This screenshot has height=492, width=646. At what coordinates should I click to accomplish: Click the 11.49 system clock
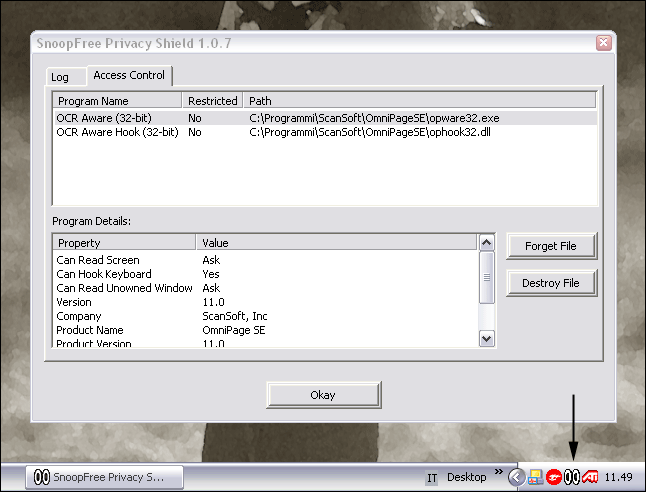618,477
